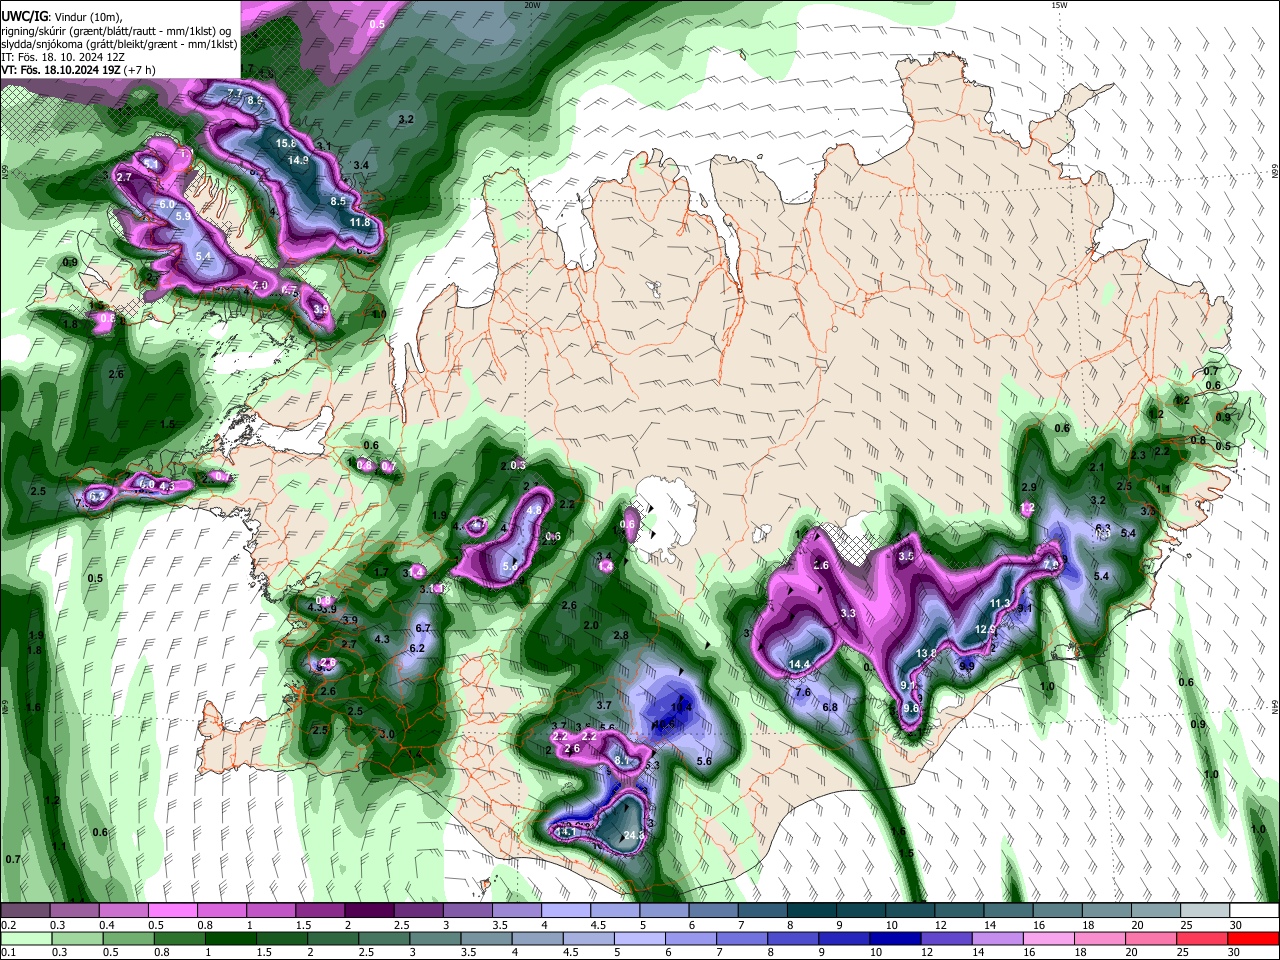Click the 7.6 value on the map
This screenshot has height=960, width=1280.
[803, 692]
